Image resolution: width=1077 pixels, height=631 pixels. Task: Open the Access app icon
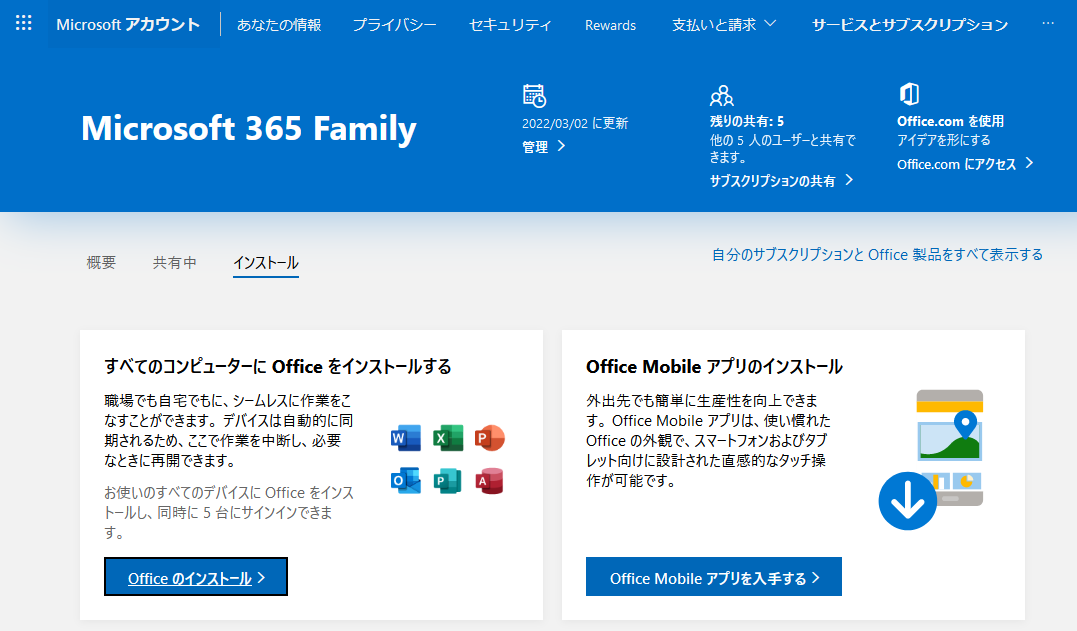tap(489, 481)
